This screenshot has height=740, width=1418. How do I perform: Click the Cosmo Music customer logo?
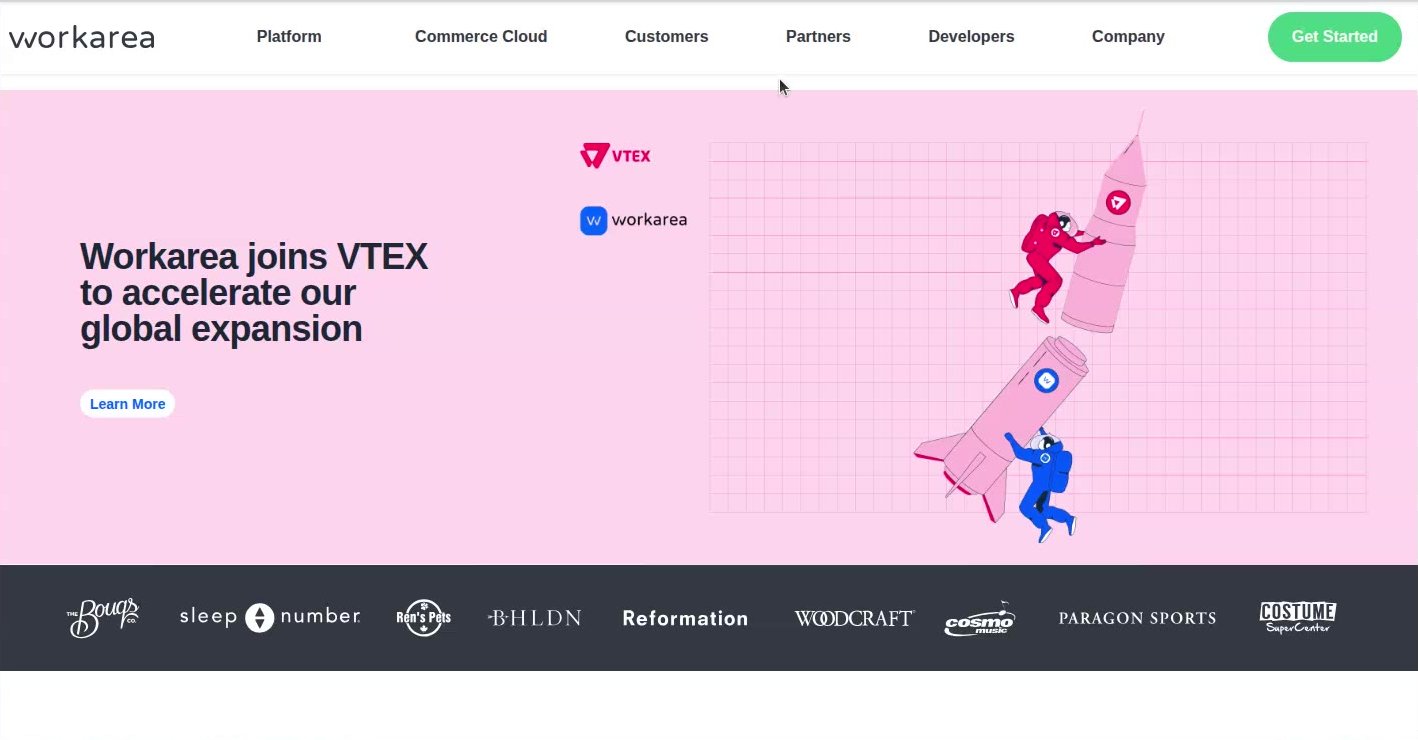coord(980,618)
